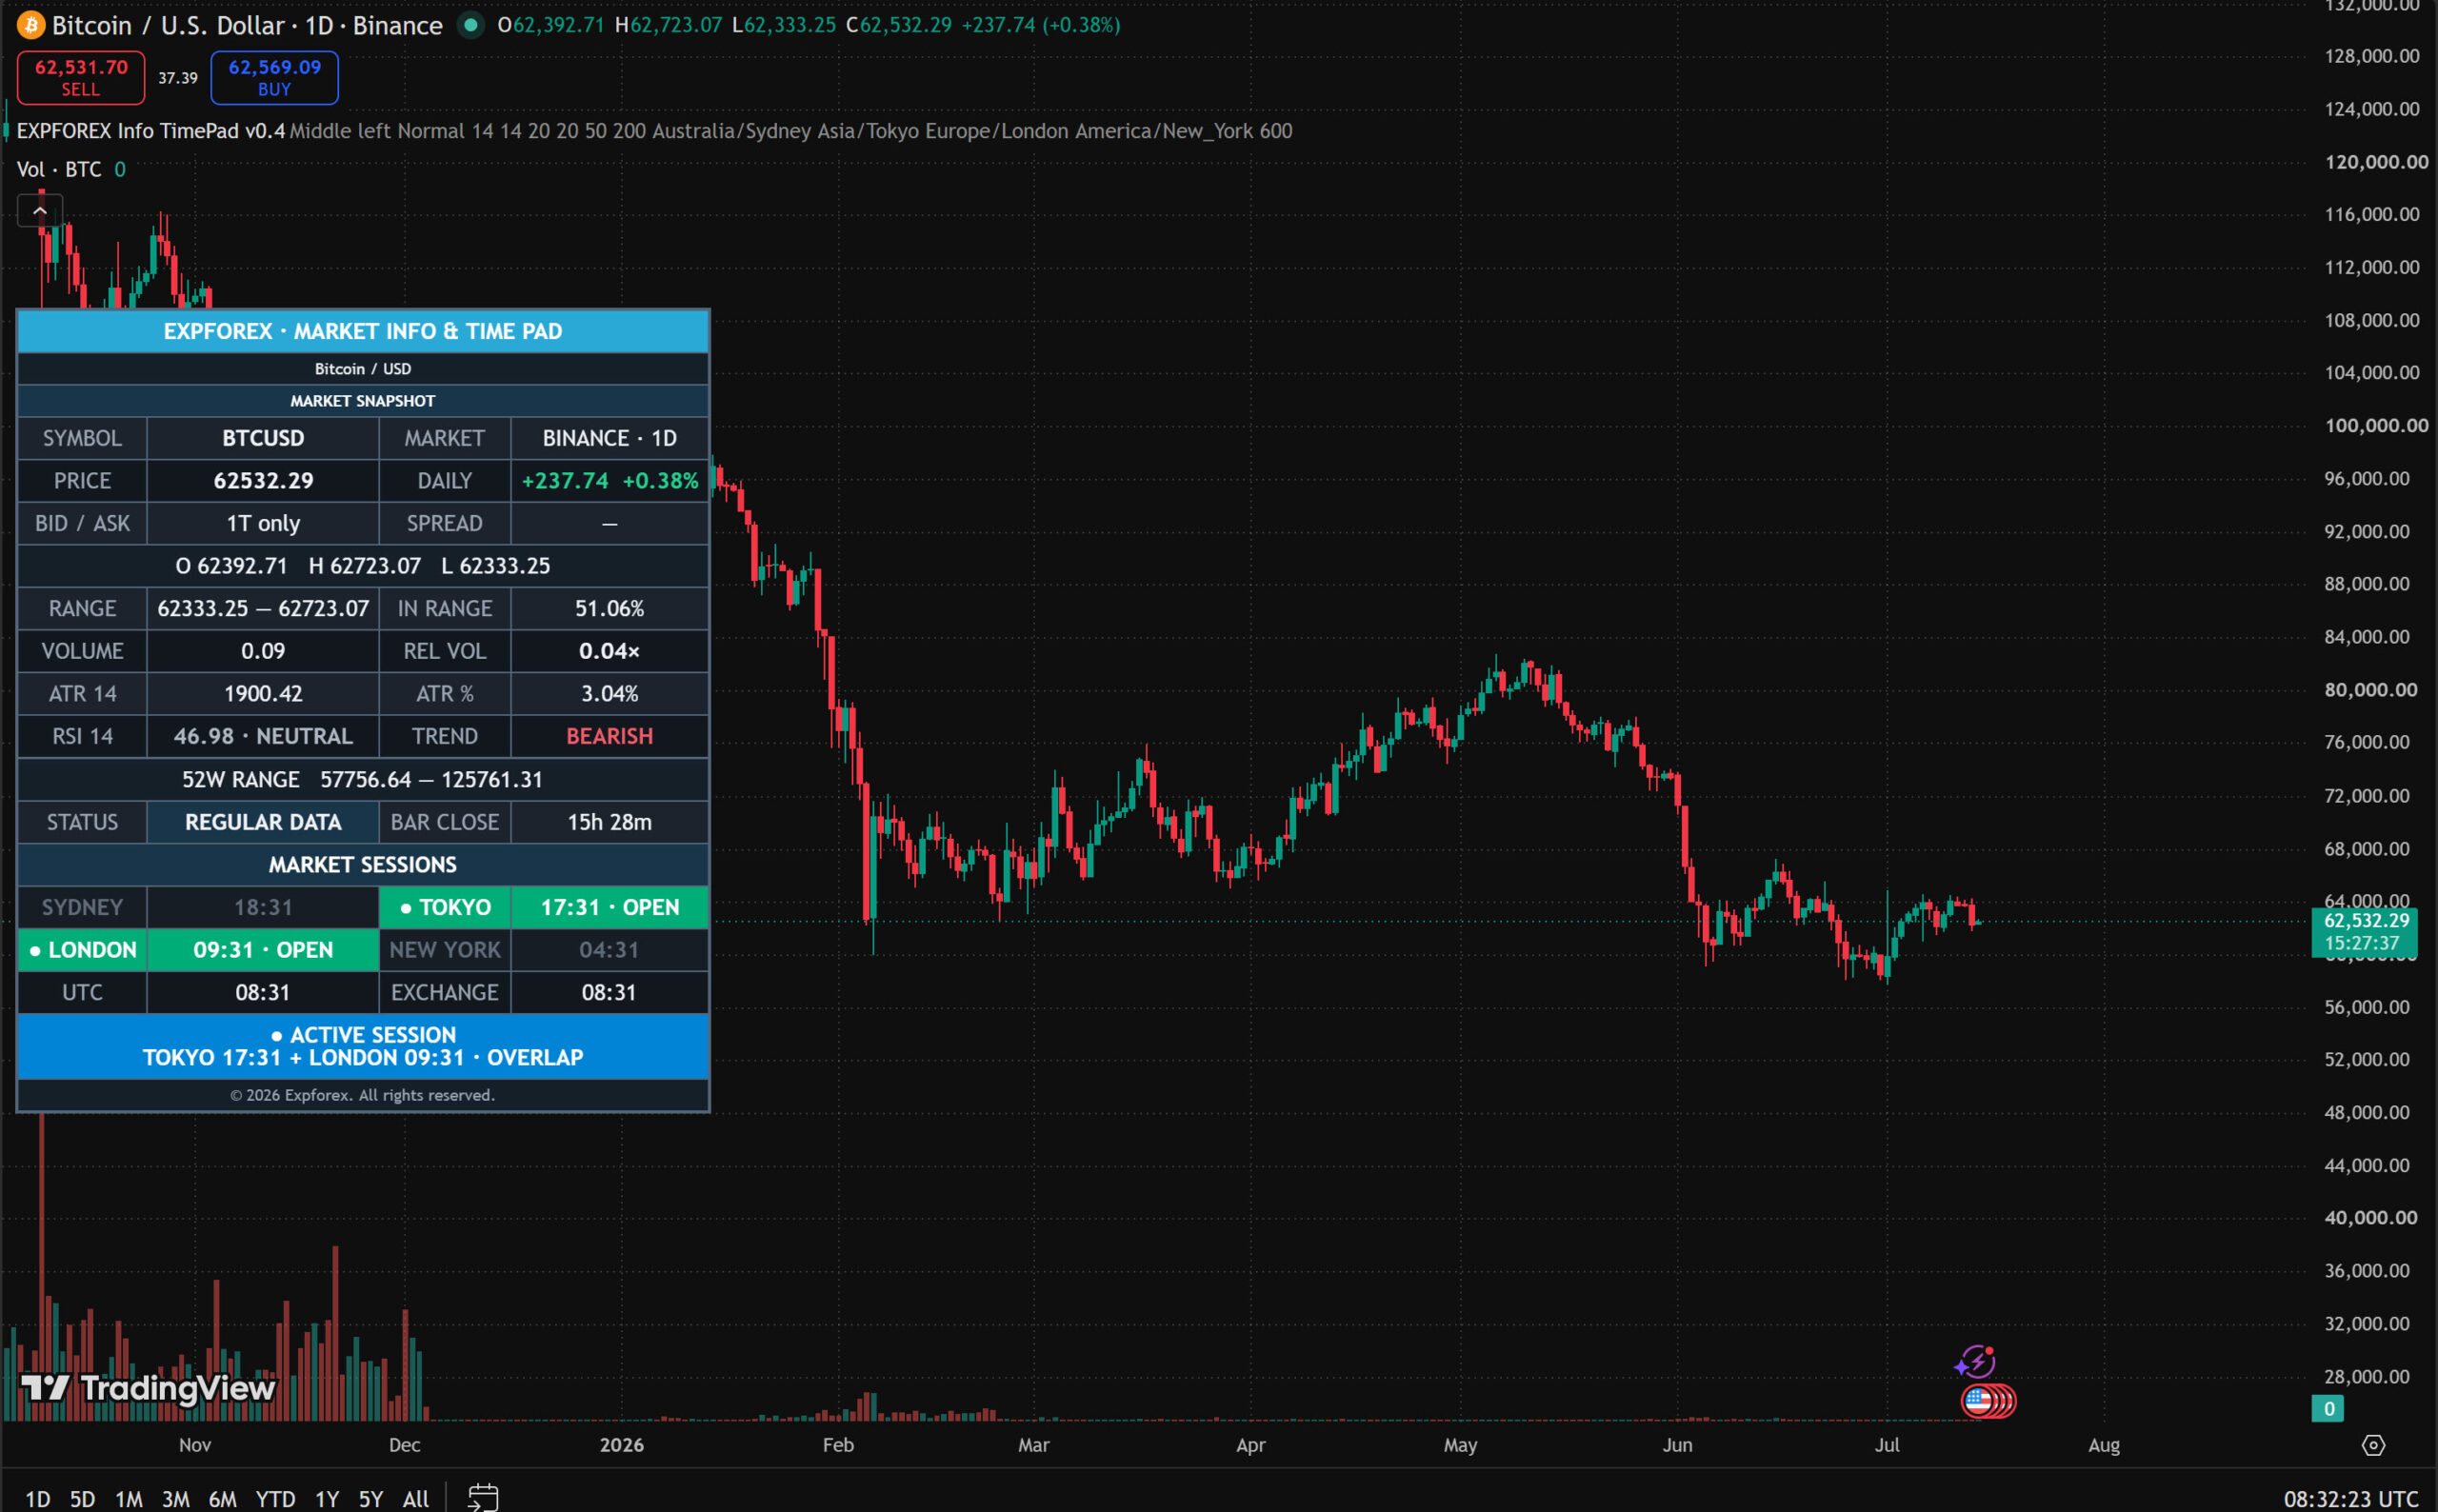Image resolution: width=2438 pixels, height=1512 pixels.
Task: Switch to the 5D time range
Action: coord(82,1498)
